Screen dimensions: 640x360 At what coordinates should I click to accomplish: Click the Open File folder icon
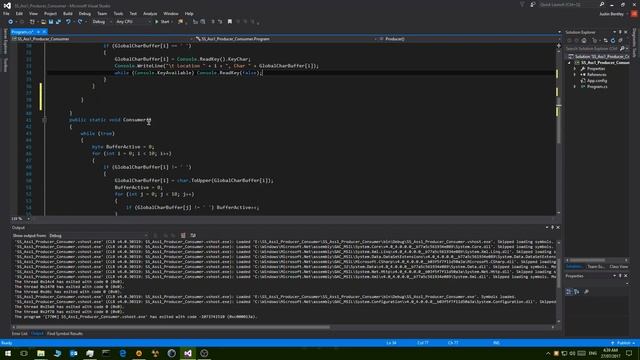(x=43, y=22)
